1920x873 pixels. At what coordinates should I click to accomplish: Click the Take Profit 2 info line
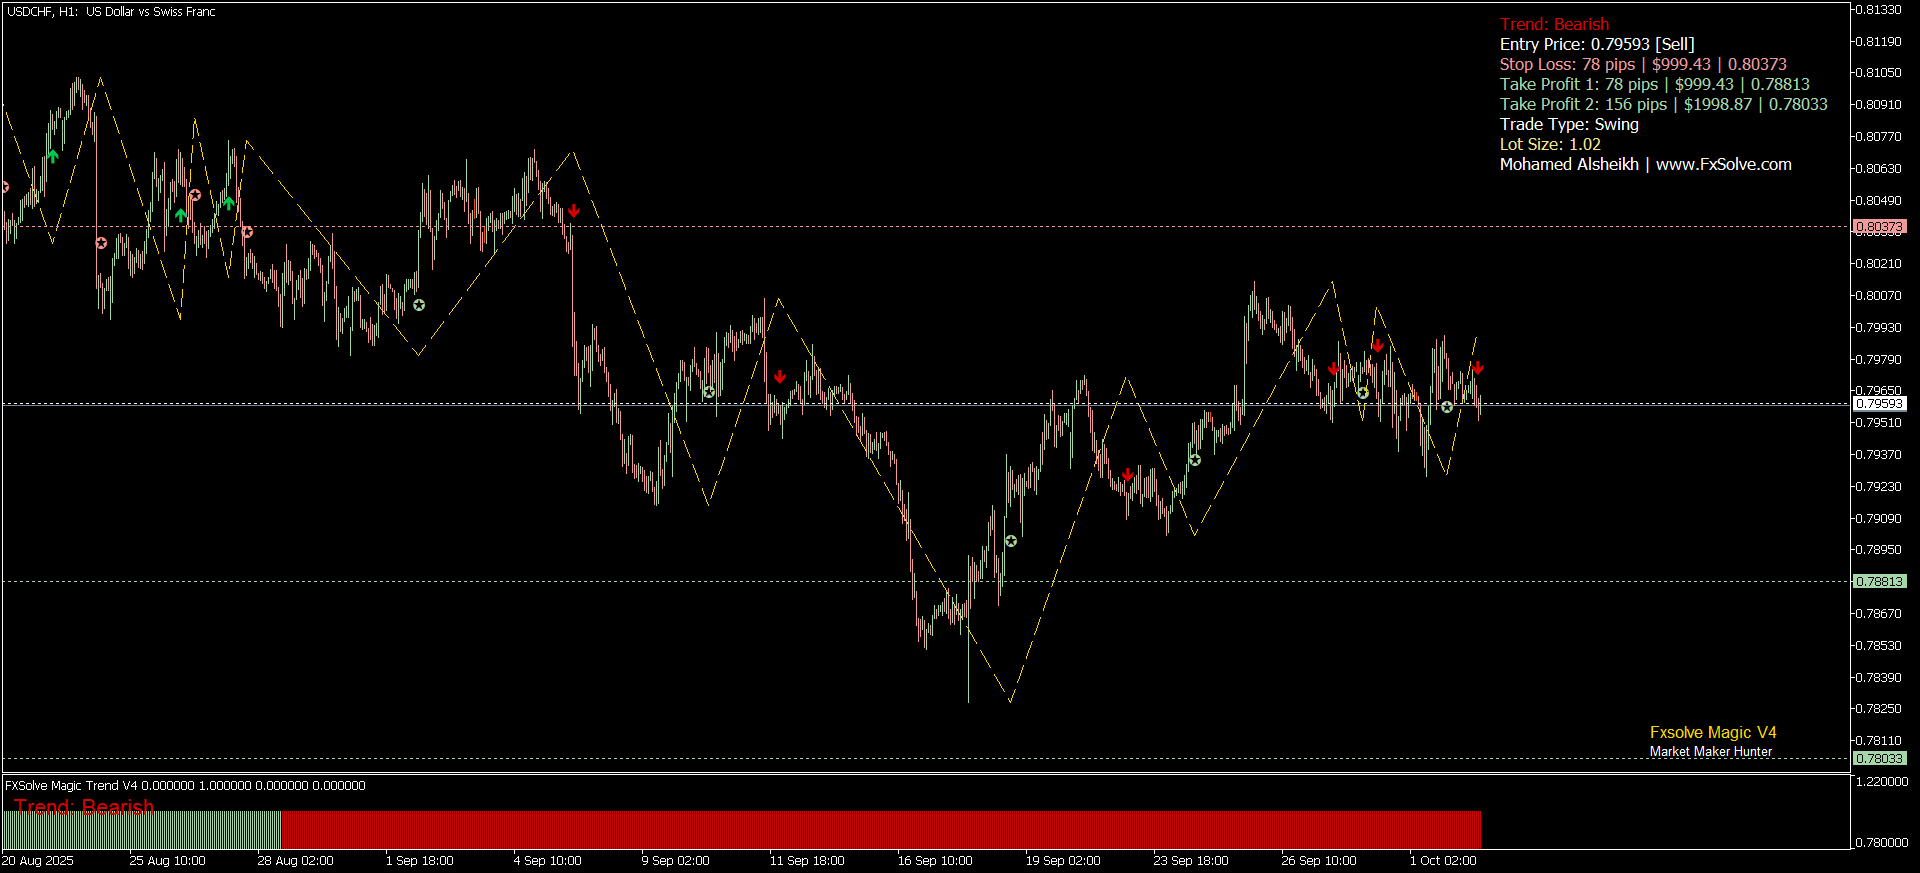[1663, 105]
